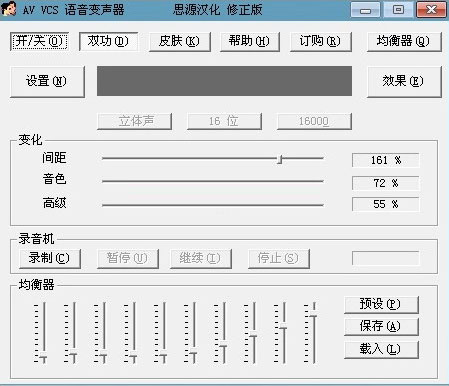Click the 音色 timbre slider track

coord(213,181)
